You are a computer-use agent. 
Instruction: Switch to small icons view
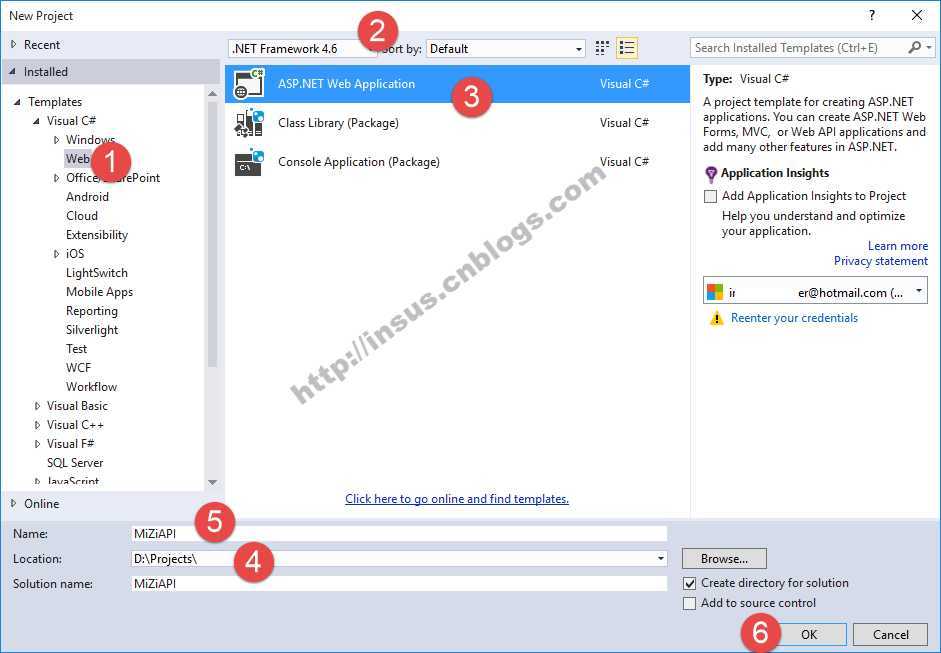[602, 48]
